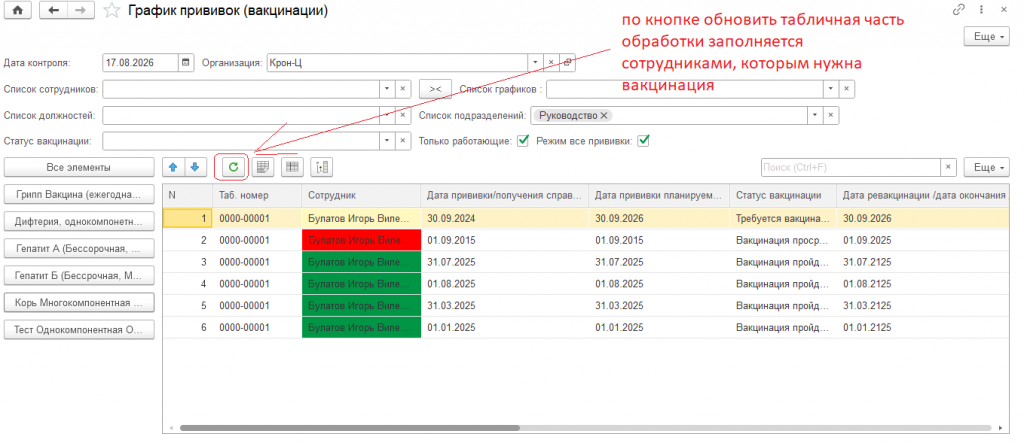Screen dimensions: 1024x443
Task: Select Дифтерия, однокомпонентн filter button
Action: 79,222
